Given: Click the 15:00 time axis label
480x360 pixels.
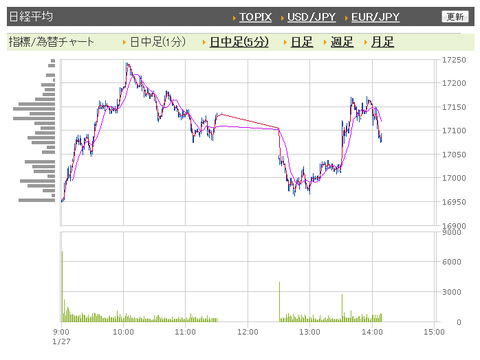Looking at the screenshot, I should [434, 332].
